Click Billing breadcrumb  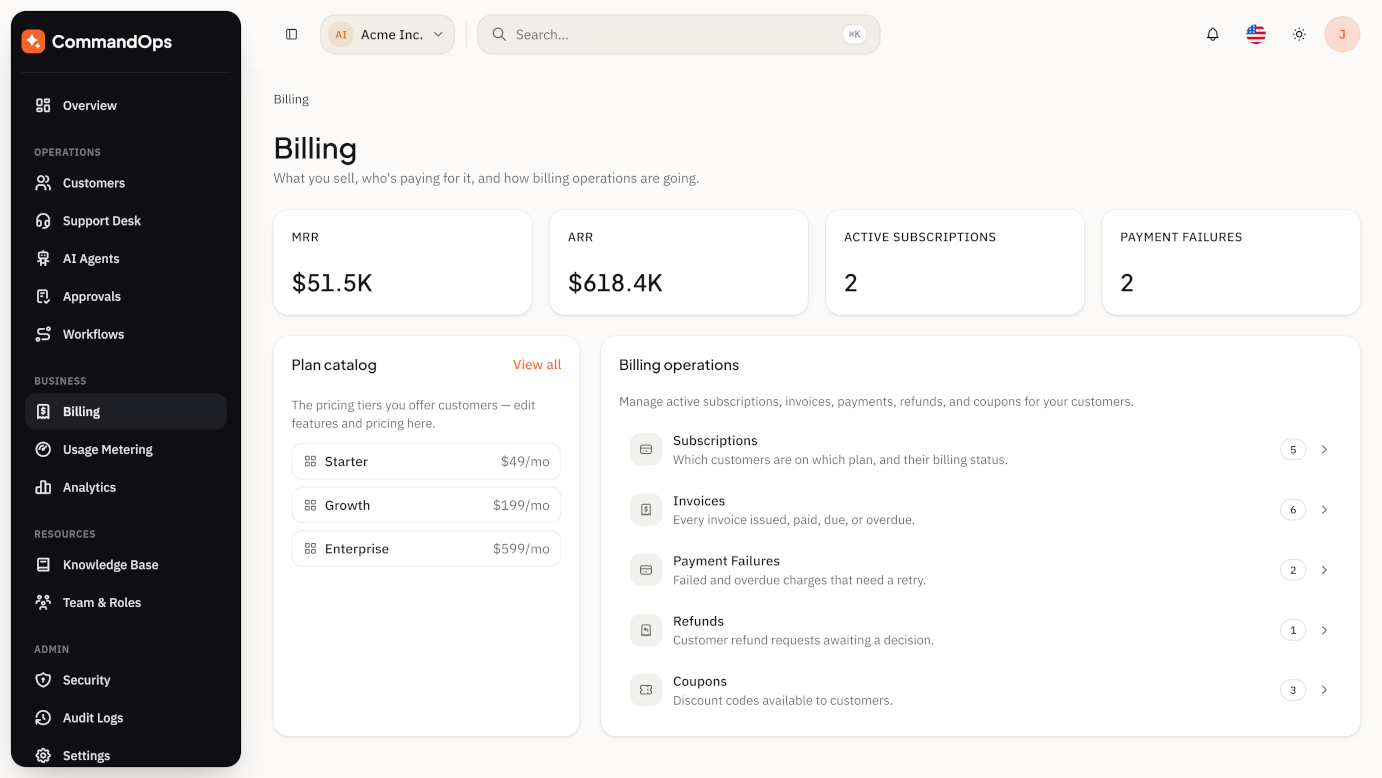pyautogui.click(x=291, y=99)
